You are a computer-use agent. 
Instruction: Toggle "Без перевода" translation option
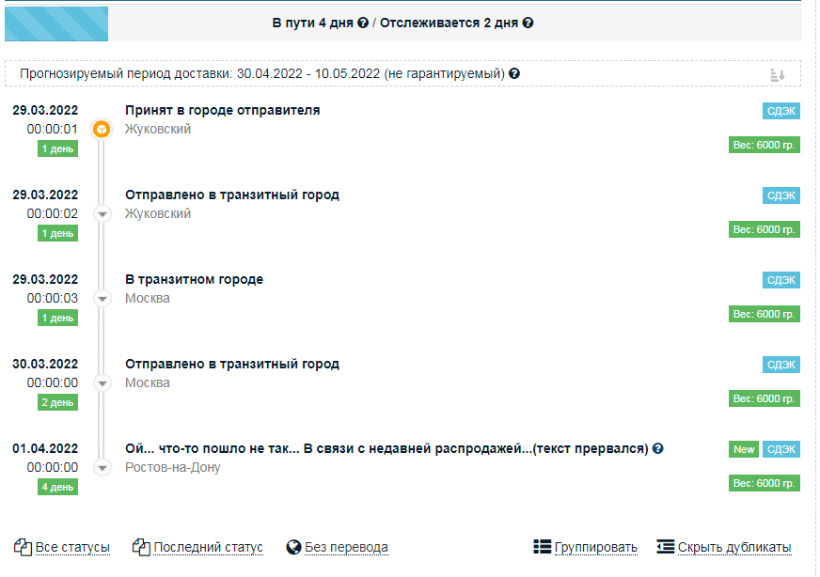[x=337, y=547]
